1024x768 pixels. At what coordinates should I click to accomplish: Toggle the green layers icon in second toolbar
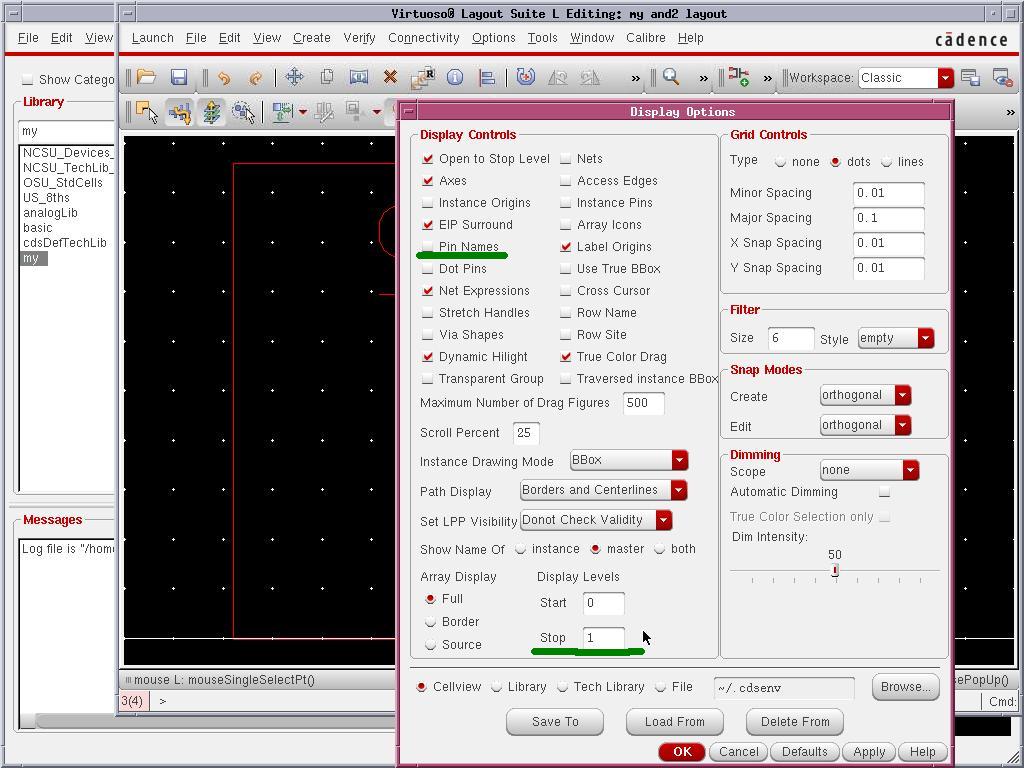[x=211, y=112]
